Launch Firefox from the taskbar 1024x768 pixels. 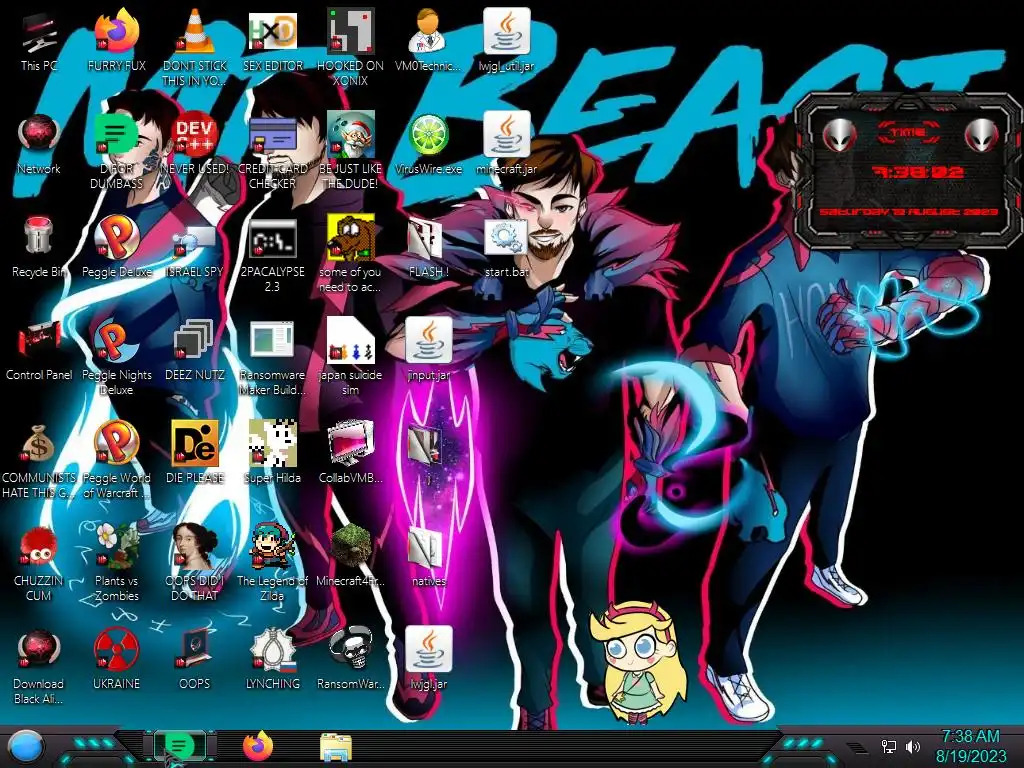[x=258, y=746]
